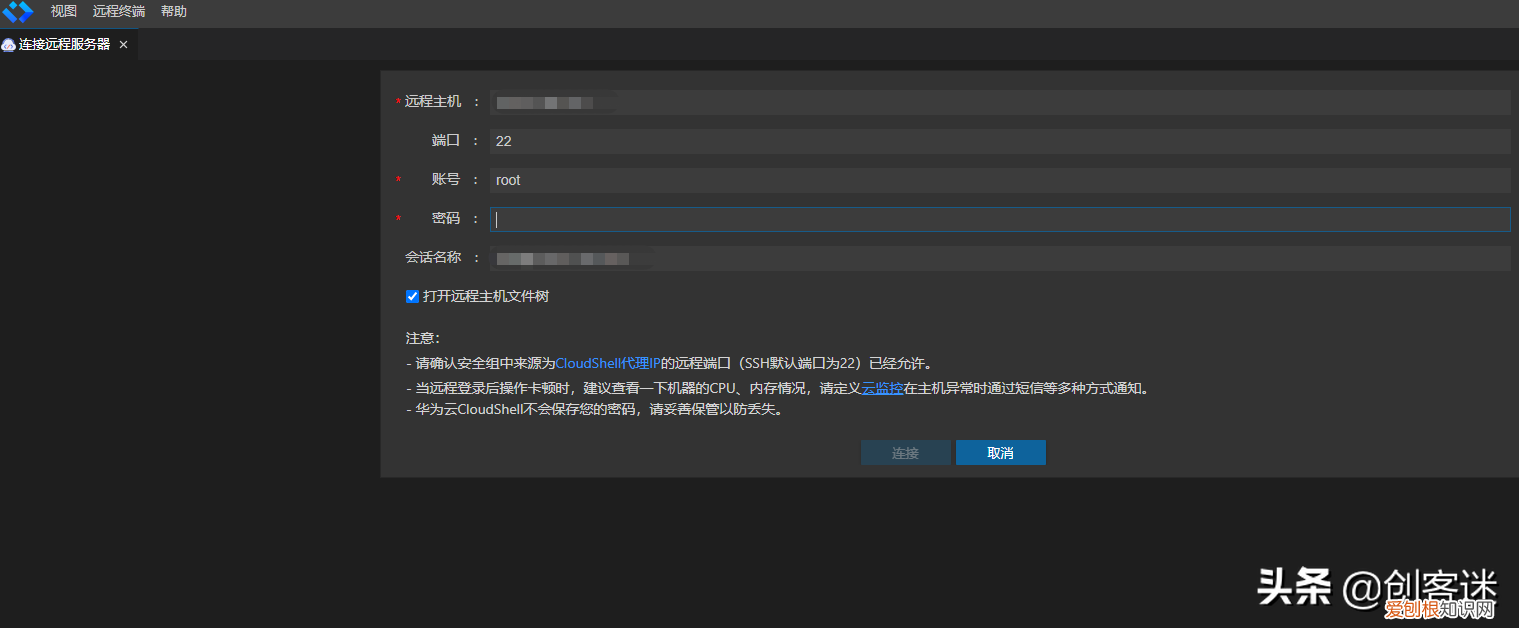Screen dimensions: 1519x628
Task: Open the 视图 menu
Action: click(x=62, y=11)
